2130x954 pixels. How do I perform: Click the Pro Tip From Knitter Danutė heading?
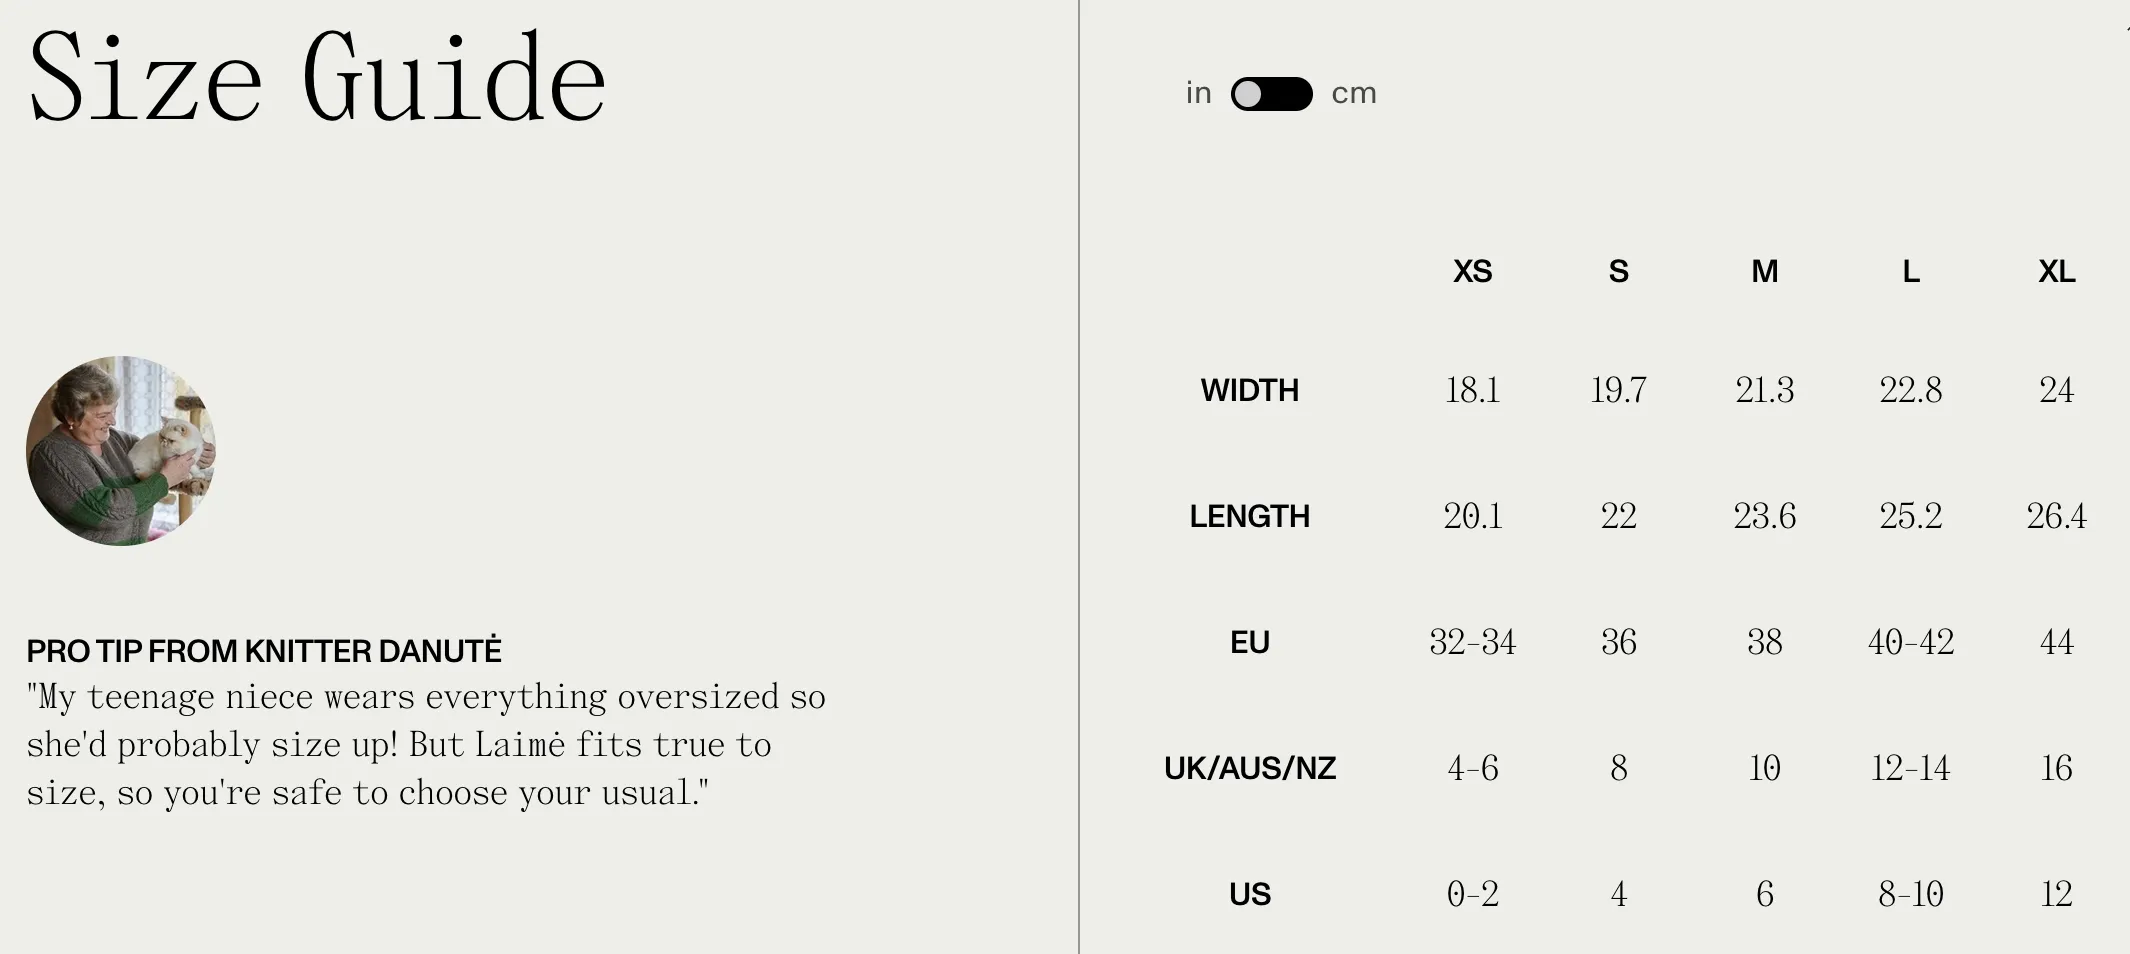tap(264, 651)
